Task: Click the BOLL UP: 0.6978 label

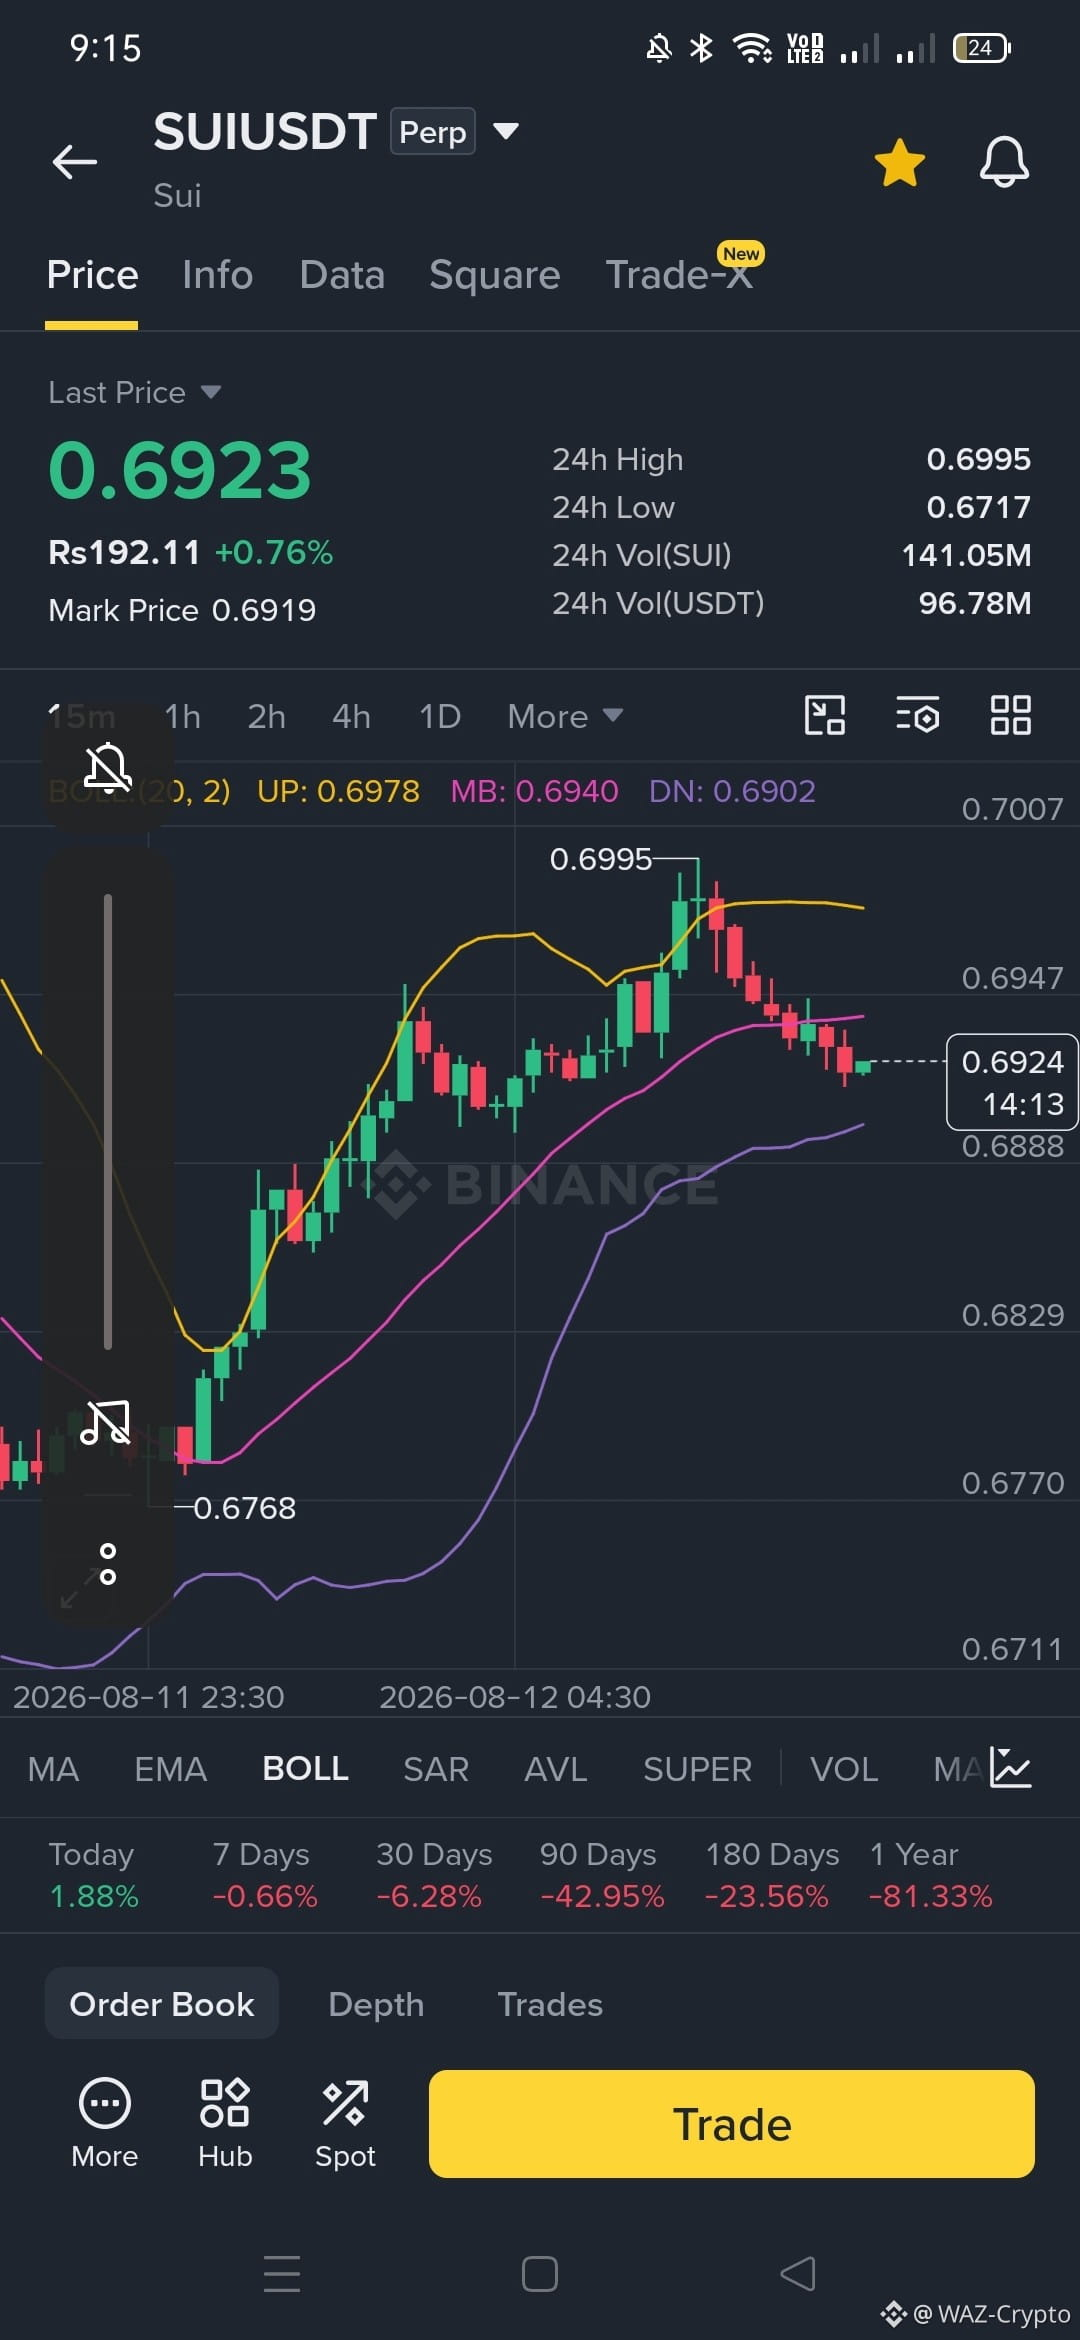Action: 338,791
